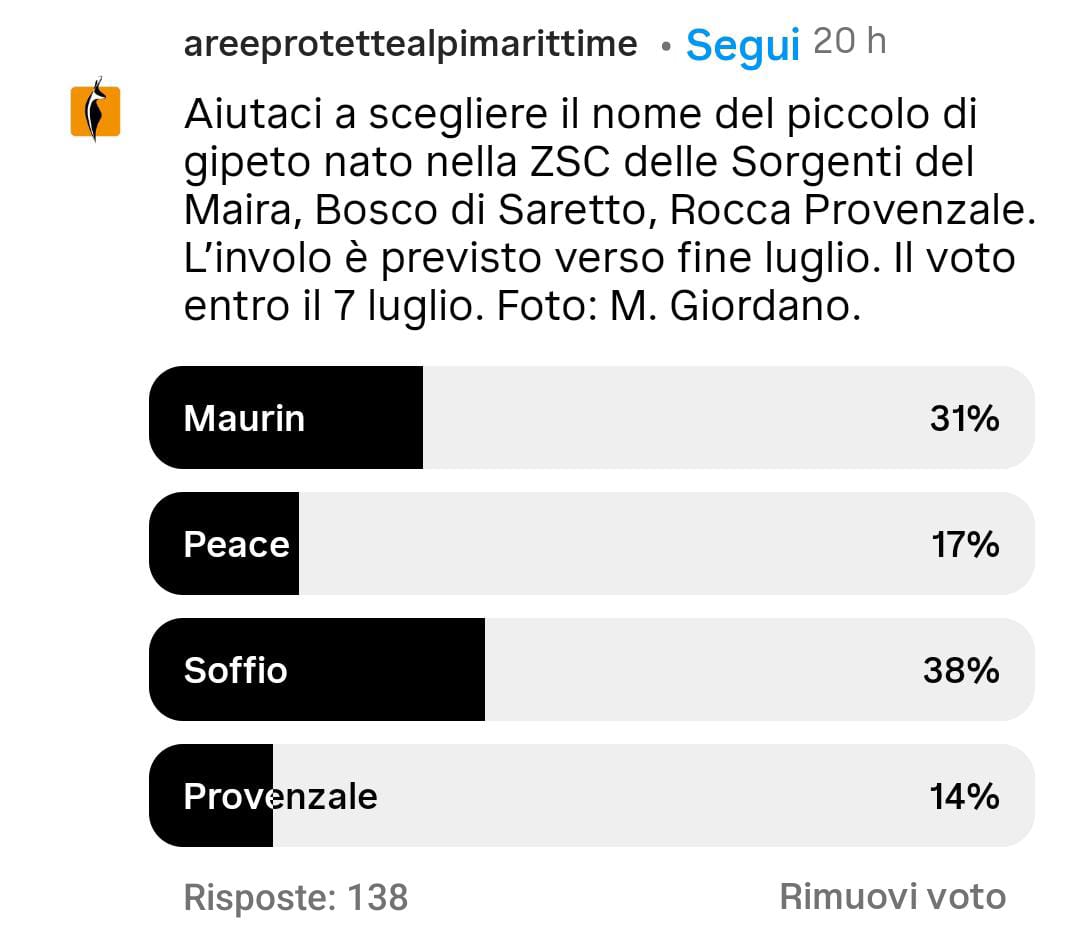Follow the account with Segui
Image resolution: width=1080 pixels, height=946 pixels.
[742, 45]
